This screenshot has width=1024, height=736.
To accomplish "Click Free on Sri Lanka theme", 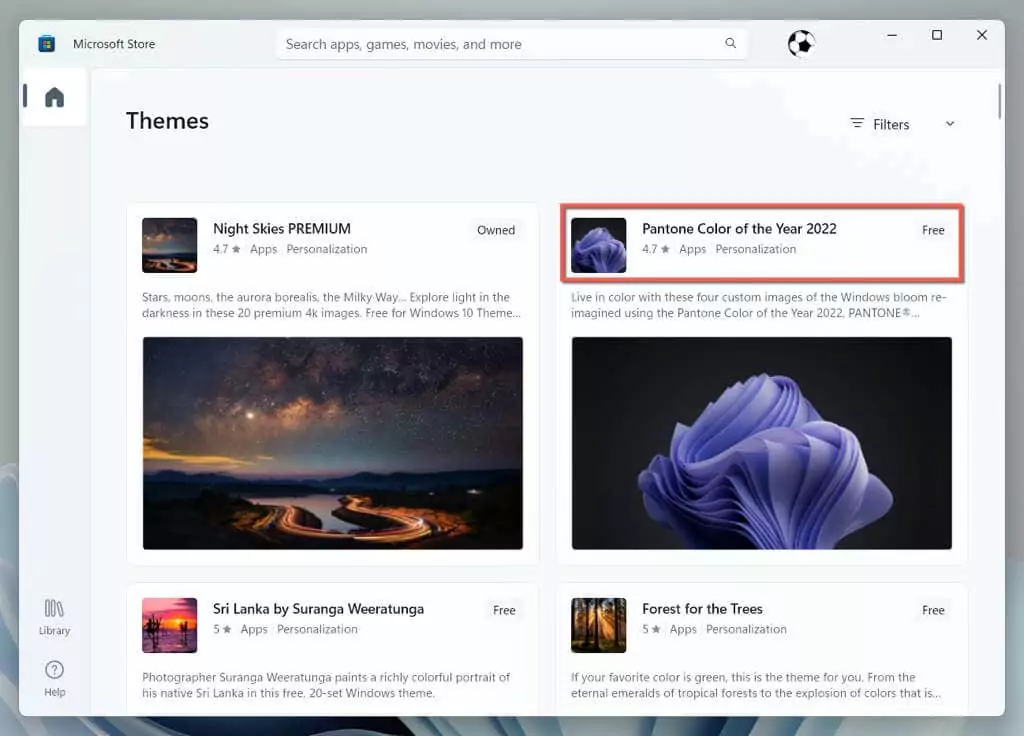I will click(504, 610).
